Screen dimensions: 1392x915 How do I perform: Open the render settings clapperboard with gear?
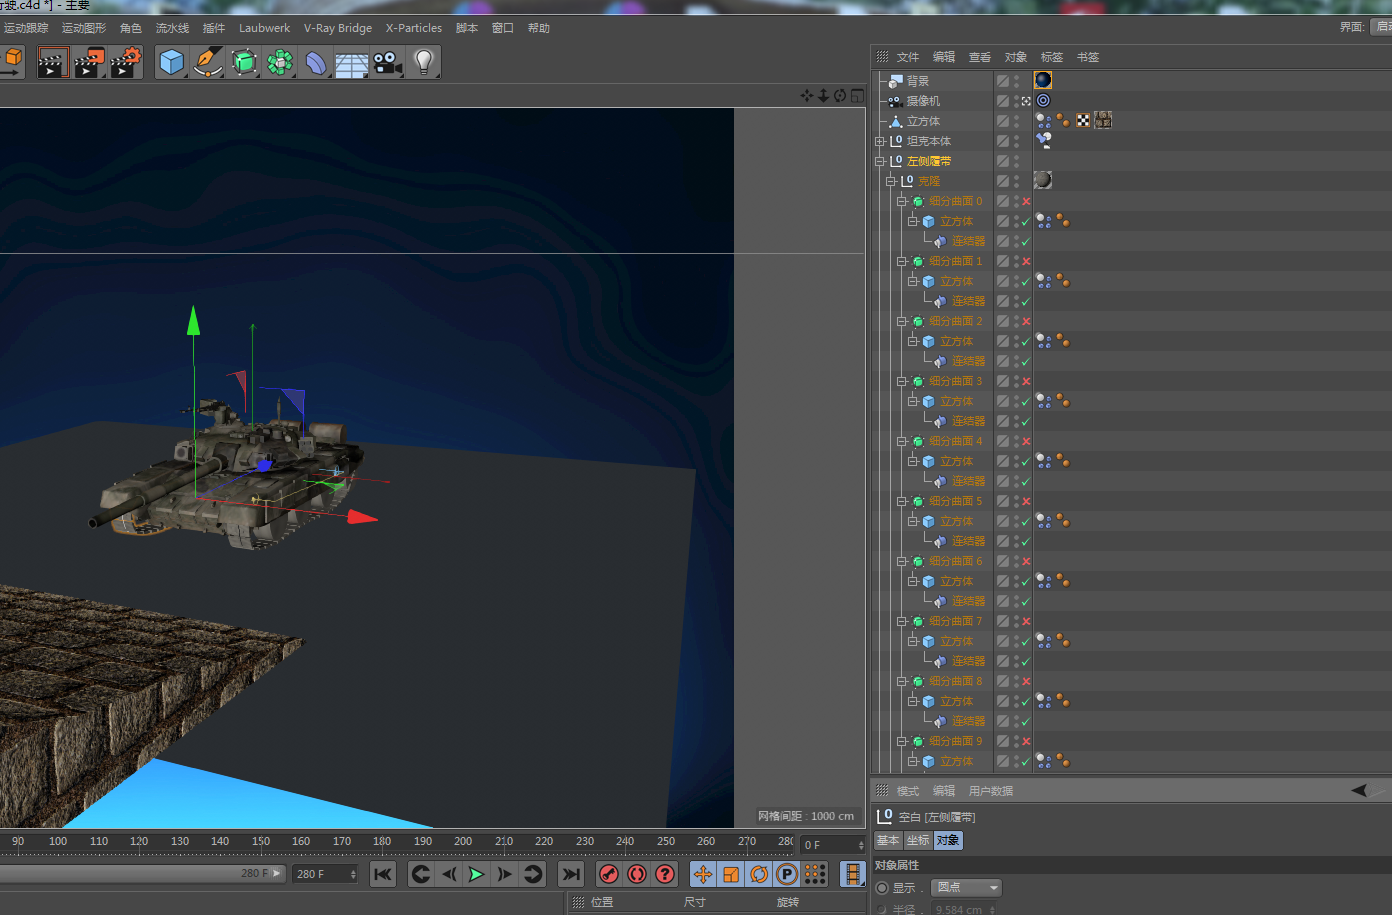click(126, 63)
